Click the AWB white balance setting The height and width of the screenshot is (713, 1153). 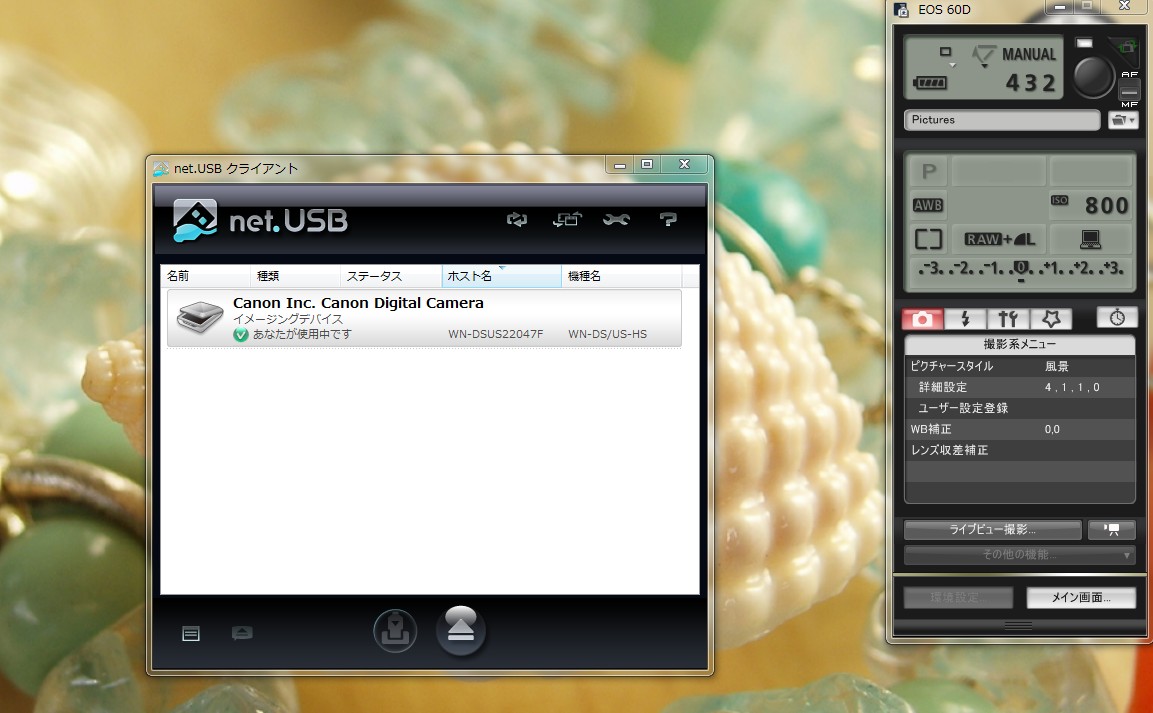(928, 205)
